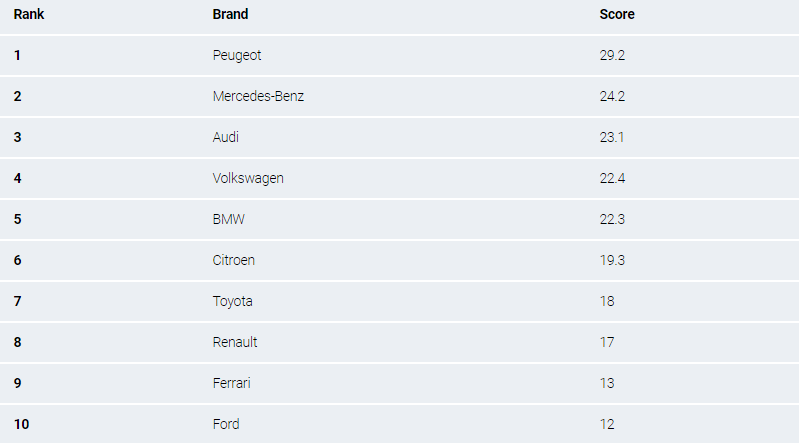Click the Citroen brand name
Viewport: 799px width, 443px height.
pyautogui.click(x=234, y=260)
